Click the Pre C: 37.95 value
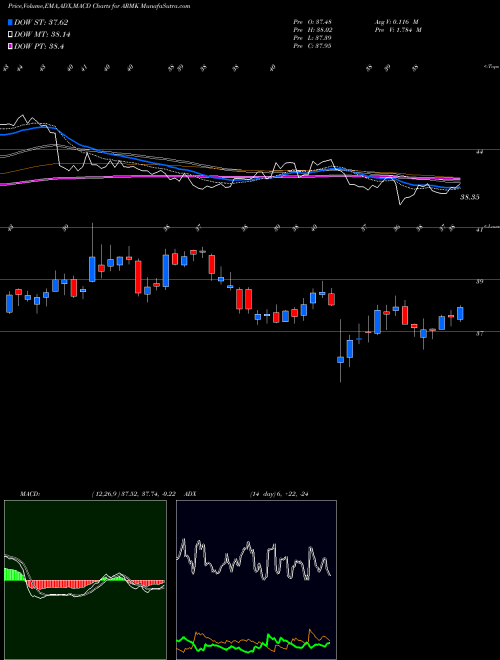Screen dimensions: 500x660 (x=313, y=46)
